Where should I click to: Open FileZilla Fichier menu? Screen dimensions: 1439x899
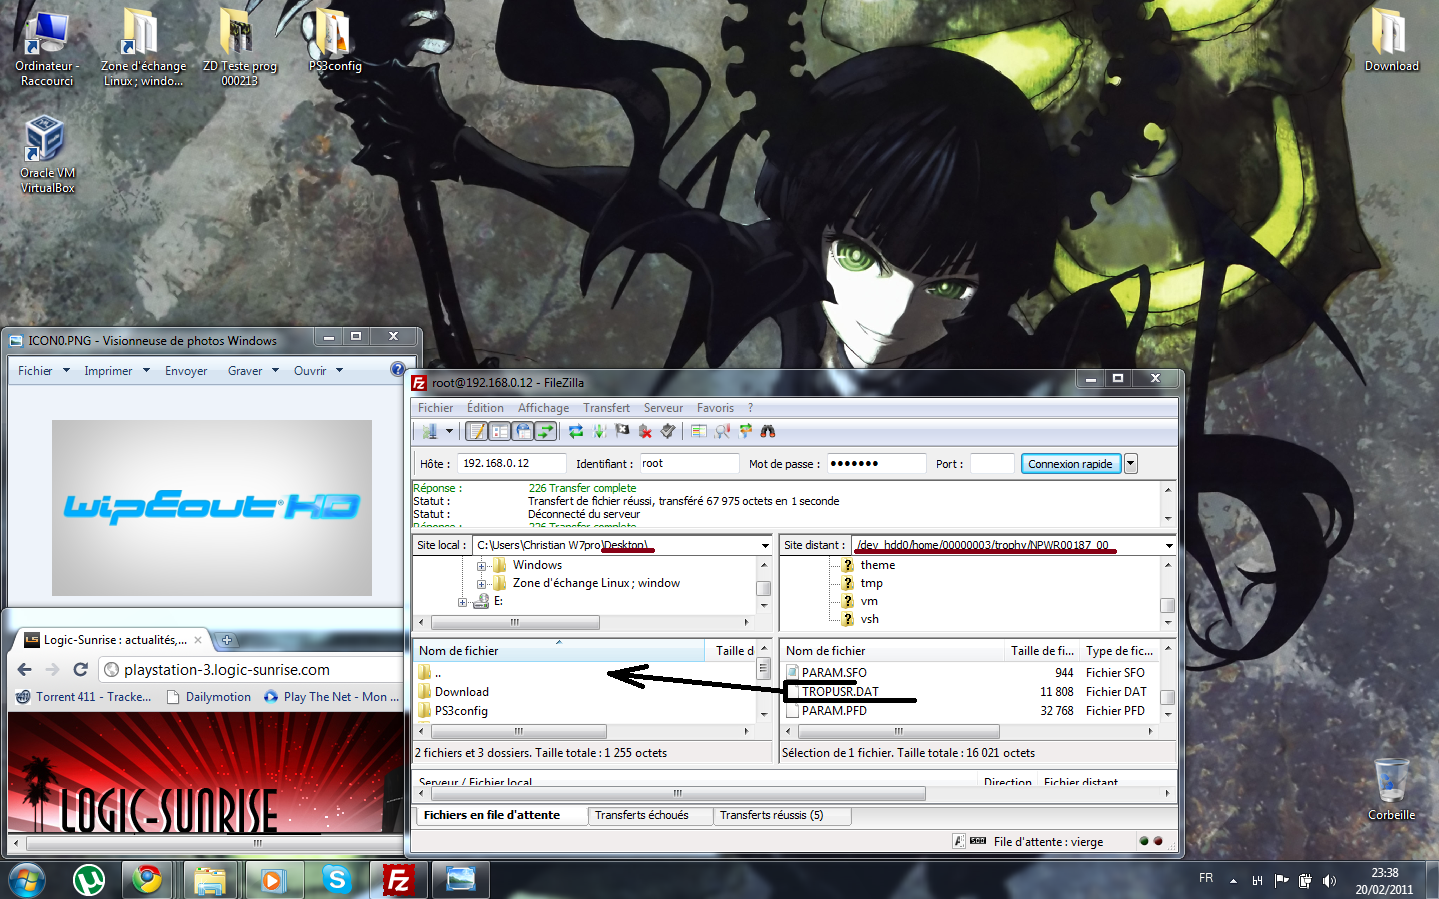435,408
